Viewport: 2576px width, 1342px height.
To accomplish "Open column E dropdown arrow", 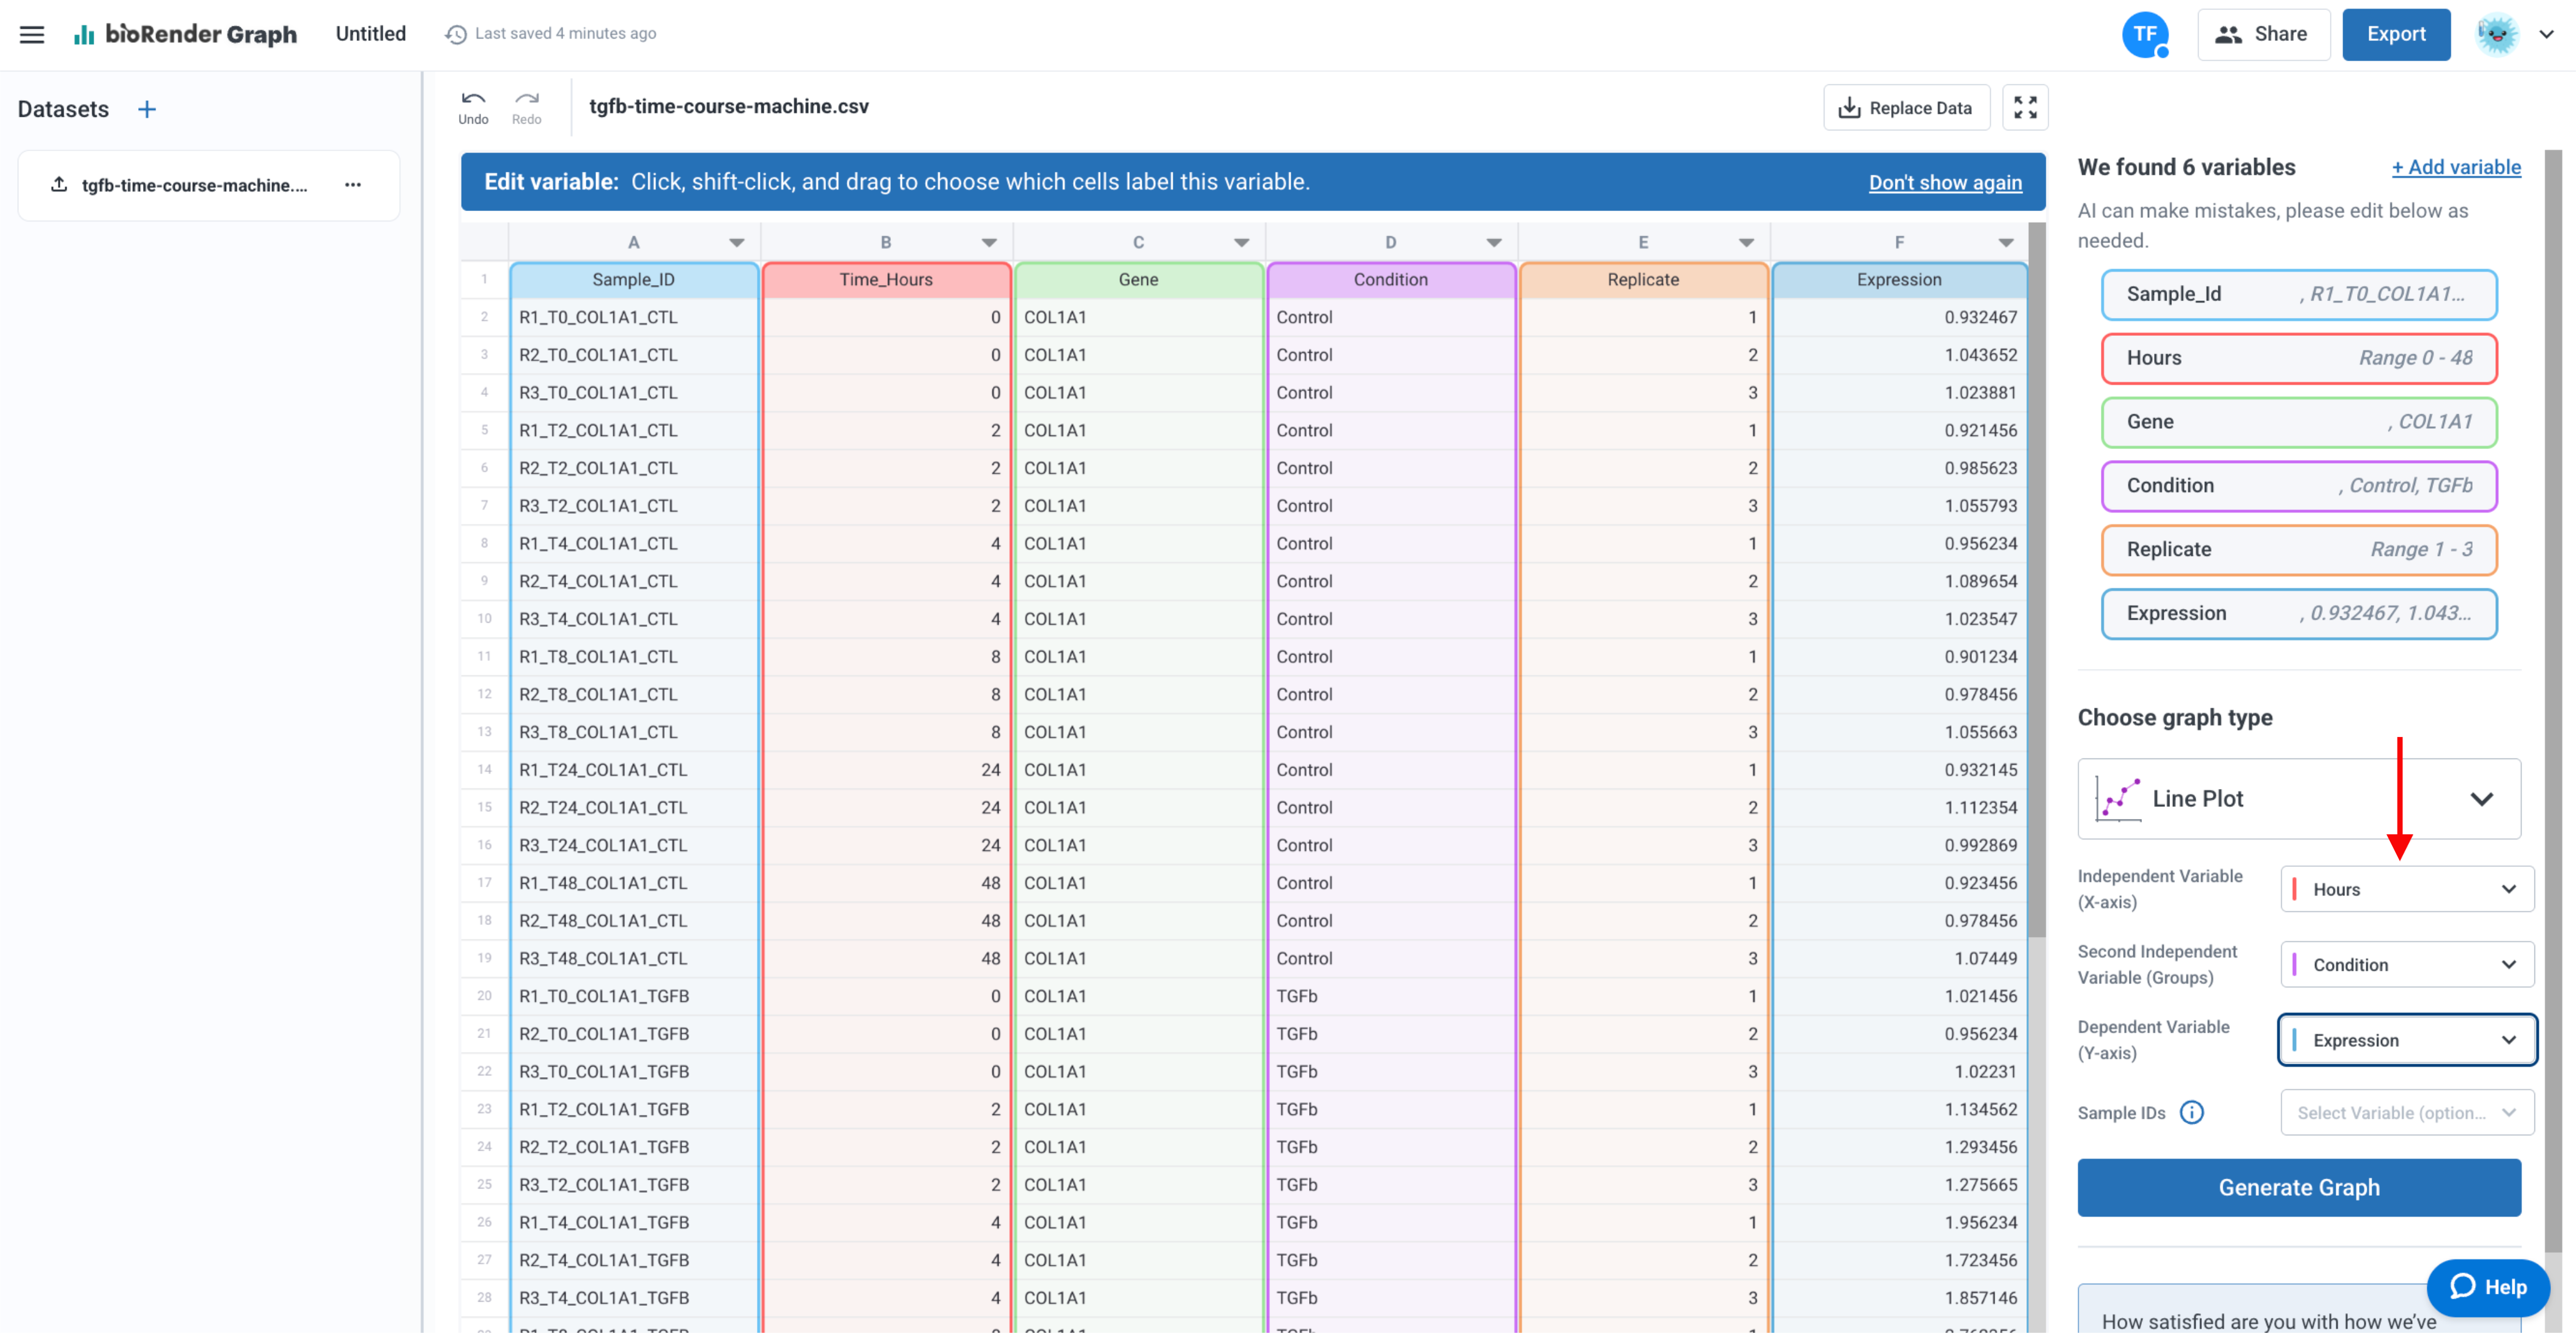I will [x=1746, y=242].
